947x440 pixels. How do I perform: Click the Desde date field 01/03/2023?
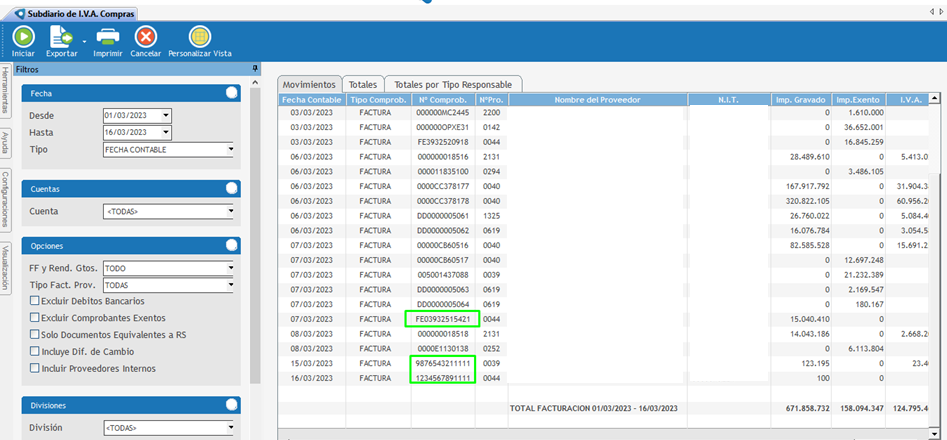click(133, 115)
